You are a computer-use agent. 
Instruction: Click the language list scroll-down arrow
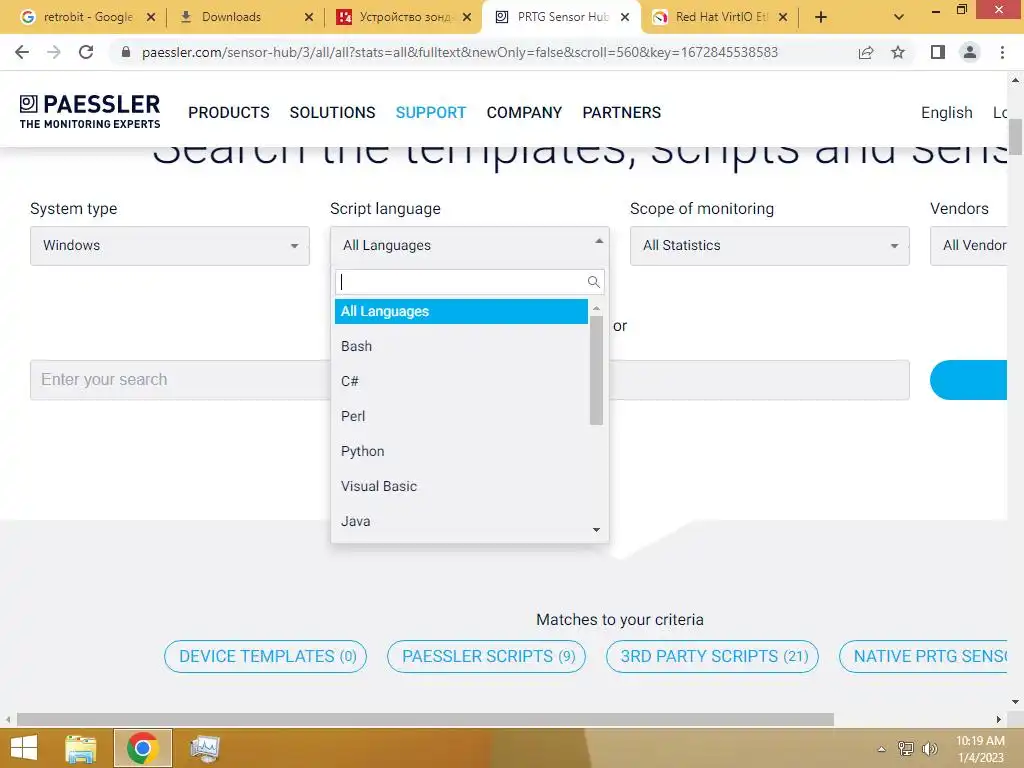click(596, 530)
